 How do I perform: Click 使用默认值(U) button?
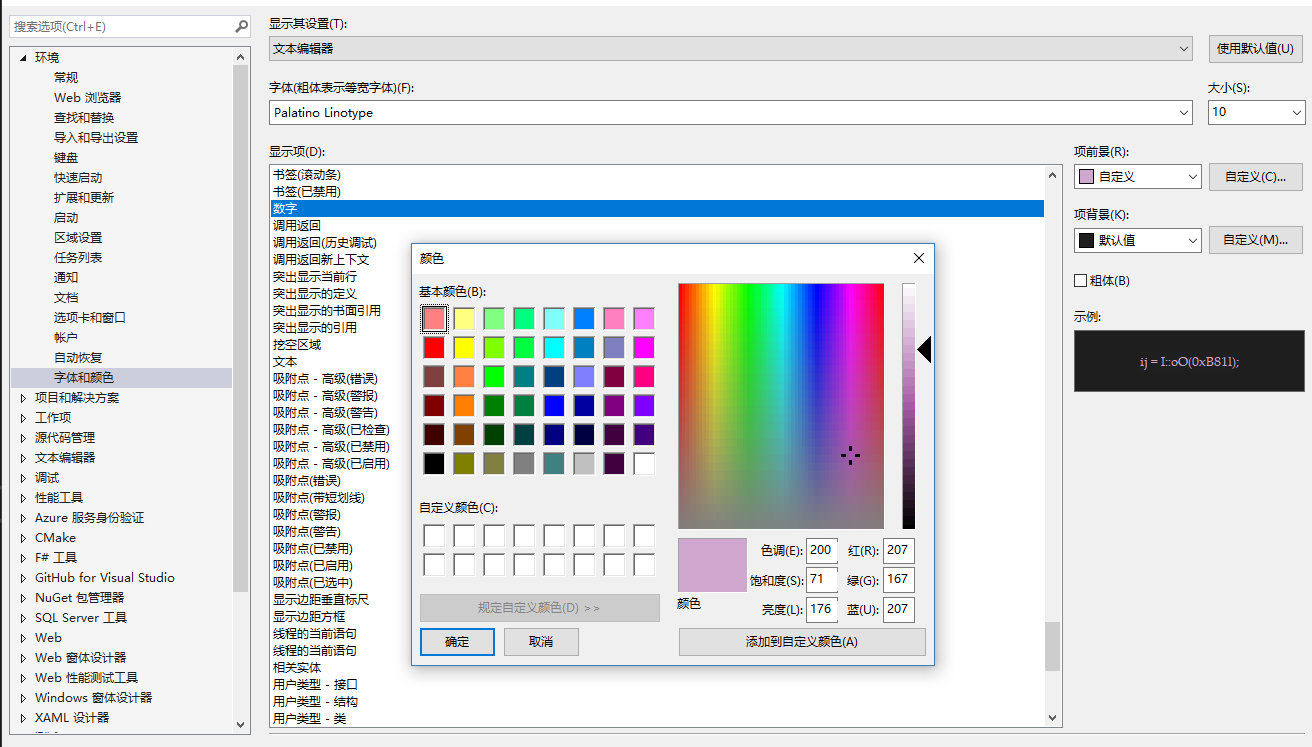pyautogui.click(x=1256, y=48)
